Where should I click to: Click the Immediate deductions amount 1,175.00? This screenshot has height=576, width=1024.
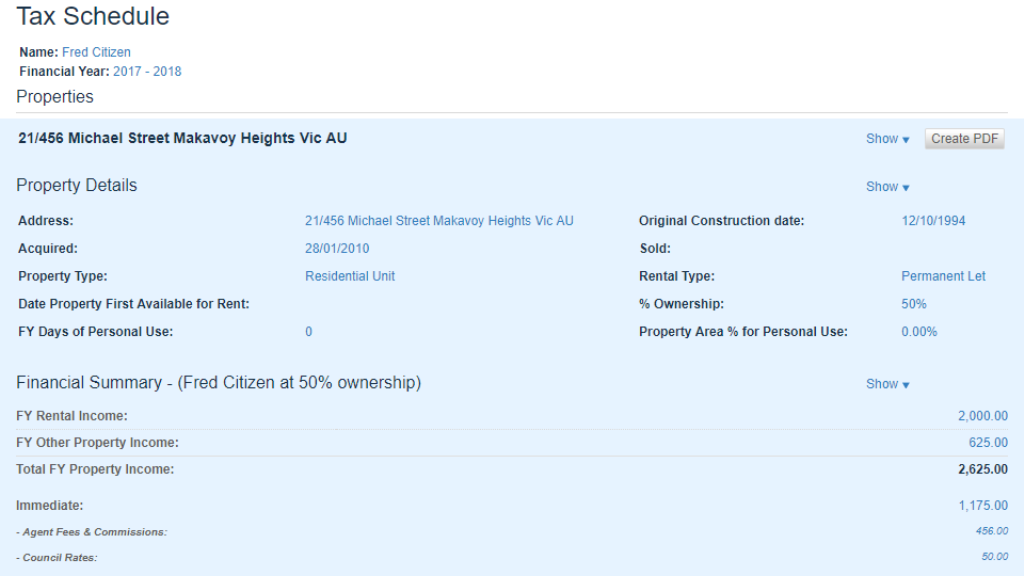(x=983, y=506)
